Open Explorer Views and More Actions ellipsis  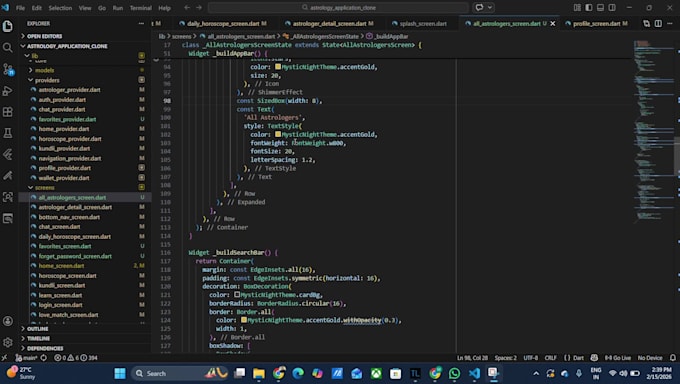pyautogui.click(x=141, y=23)
